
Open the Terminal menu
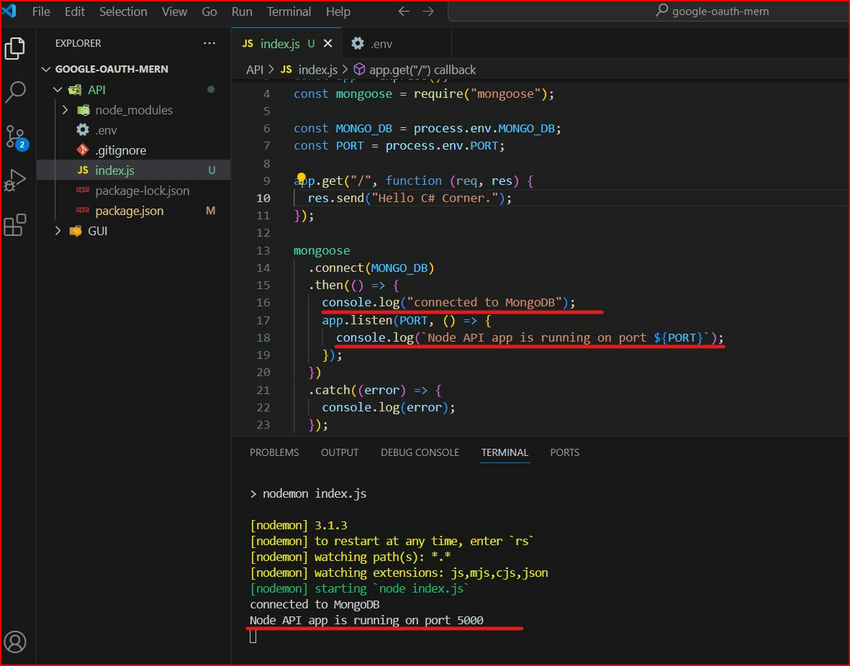click(289, 12)
